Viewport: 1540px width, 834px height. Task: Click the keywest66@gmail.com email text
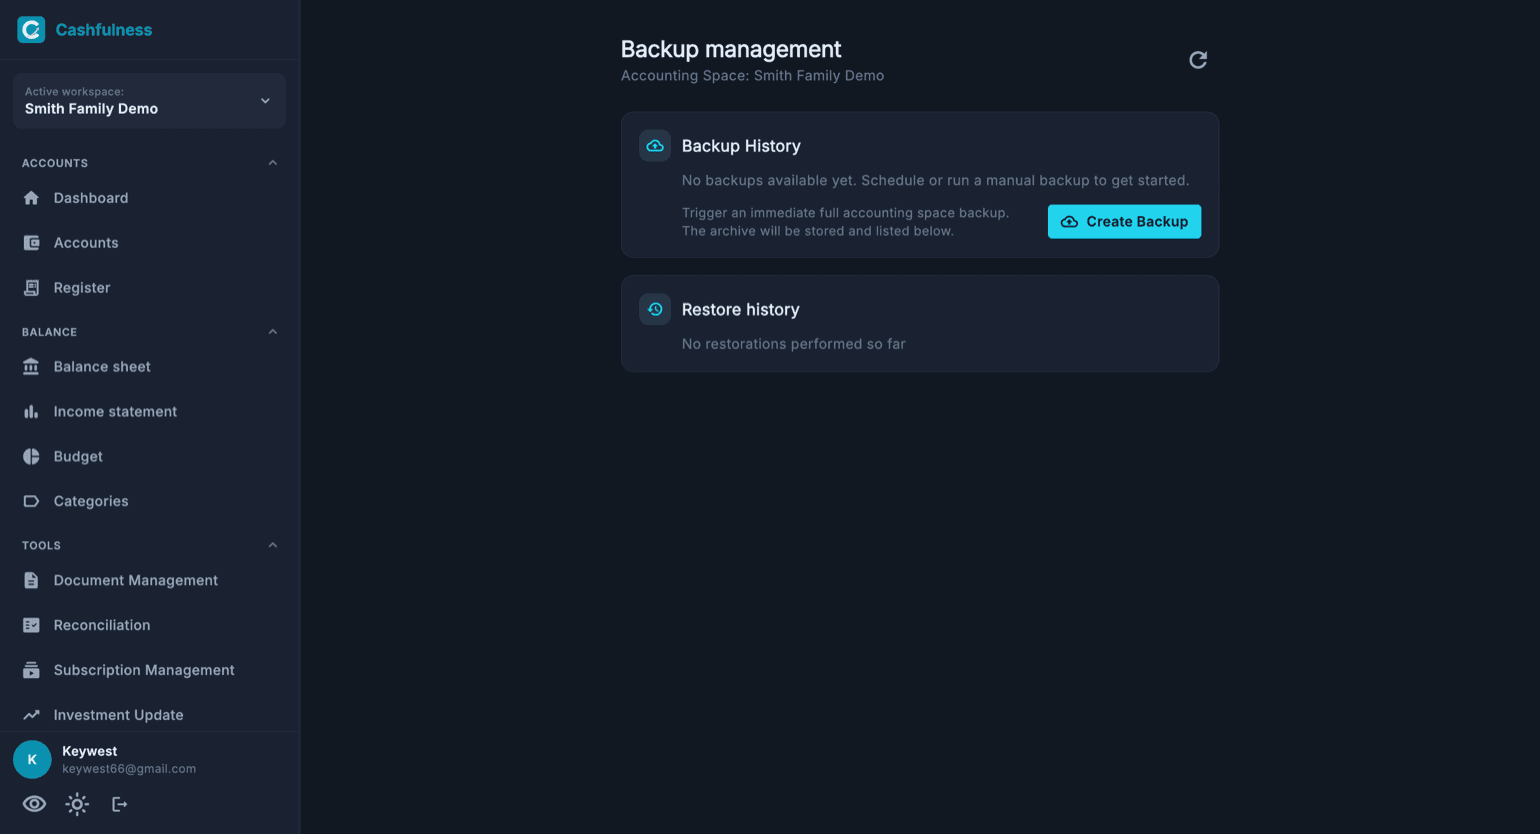pyautogui.click(x=129, y=769)
